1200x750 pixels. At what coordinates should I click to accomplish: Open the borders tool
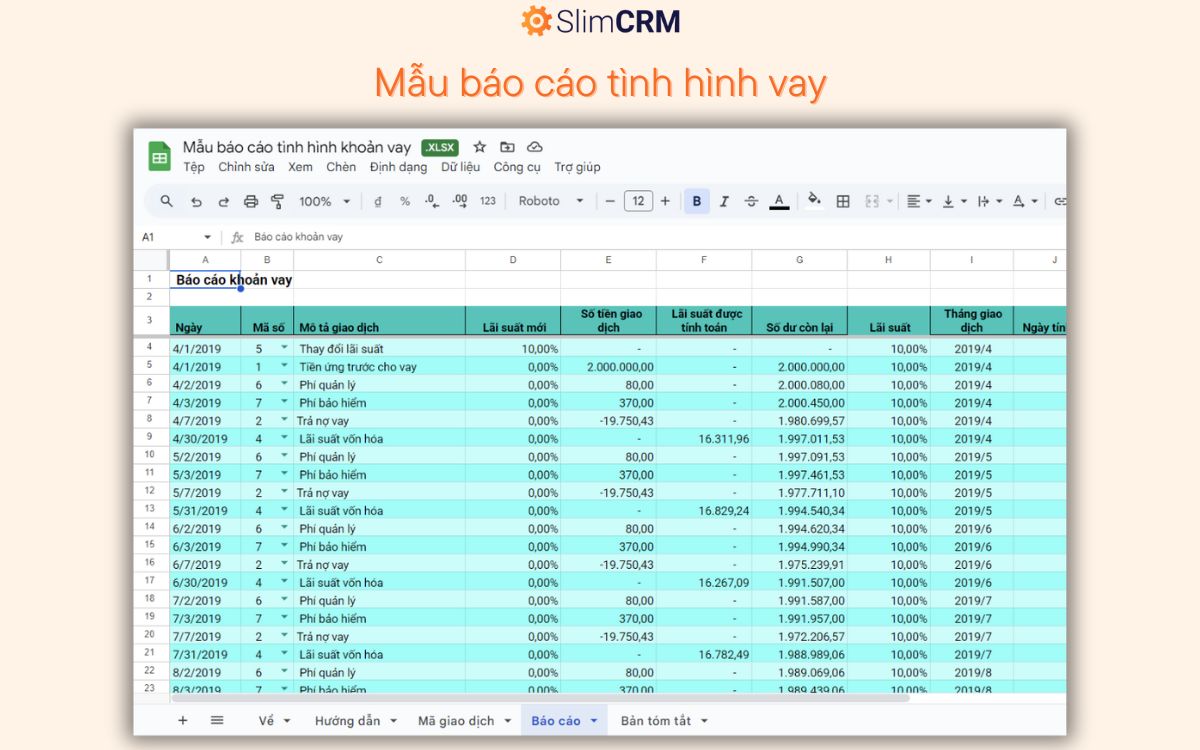click(843, 200)
